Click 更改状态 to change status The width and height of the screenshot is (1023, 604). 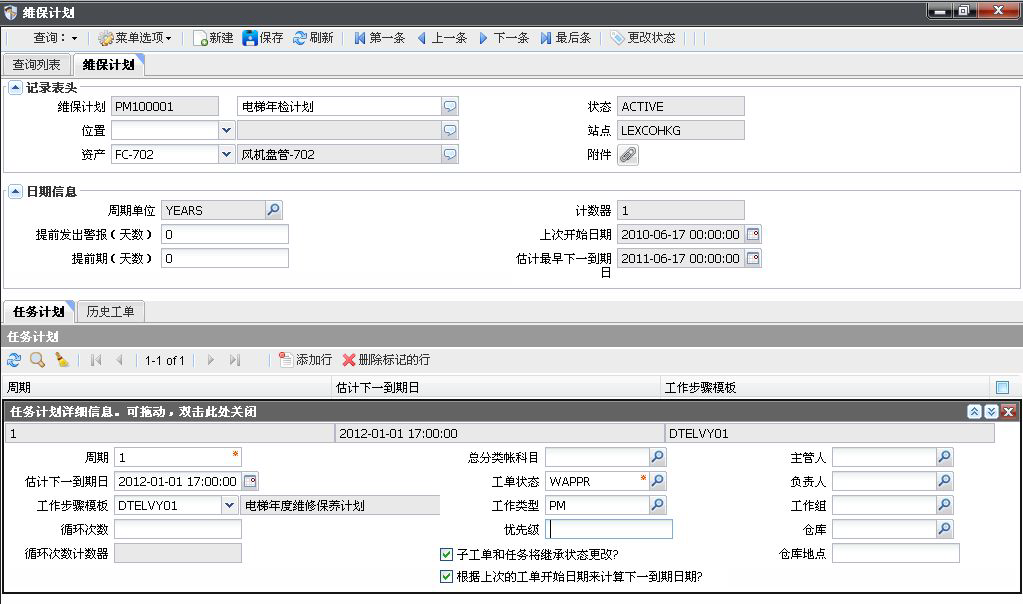tap(643, 38)
